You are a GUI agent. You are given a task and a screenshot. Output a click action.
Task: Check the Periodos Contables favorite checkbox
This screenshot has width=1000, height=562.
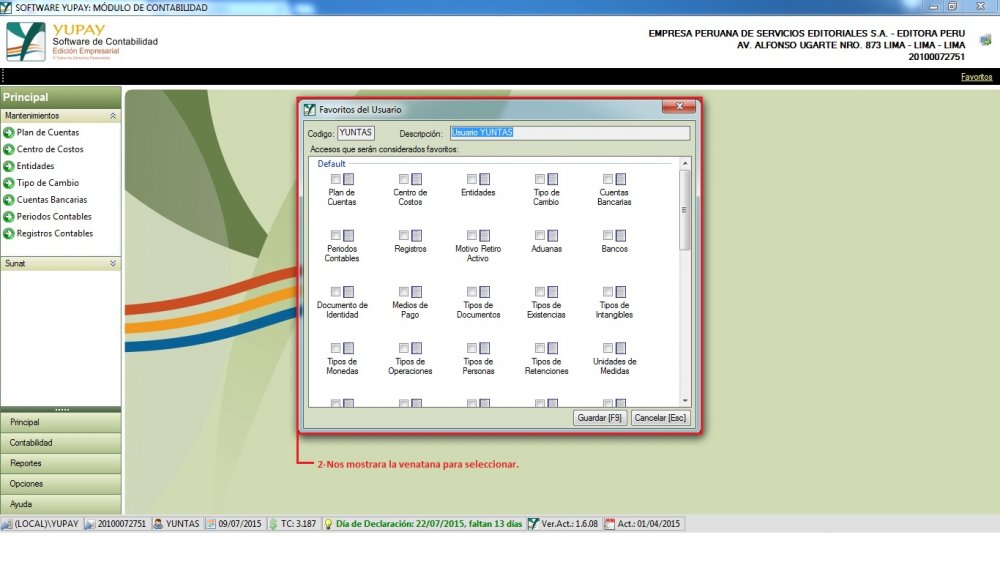tap(335, 235)
